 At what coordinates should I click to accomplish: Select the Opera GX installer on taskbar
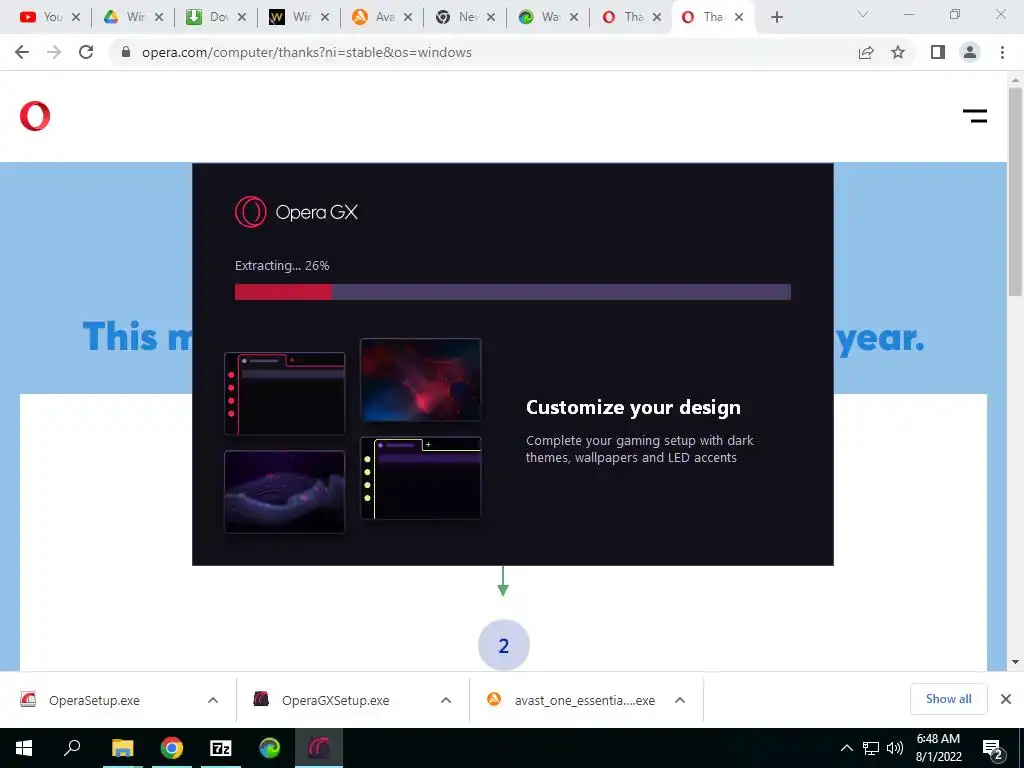[x=319, y=748]
